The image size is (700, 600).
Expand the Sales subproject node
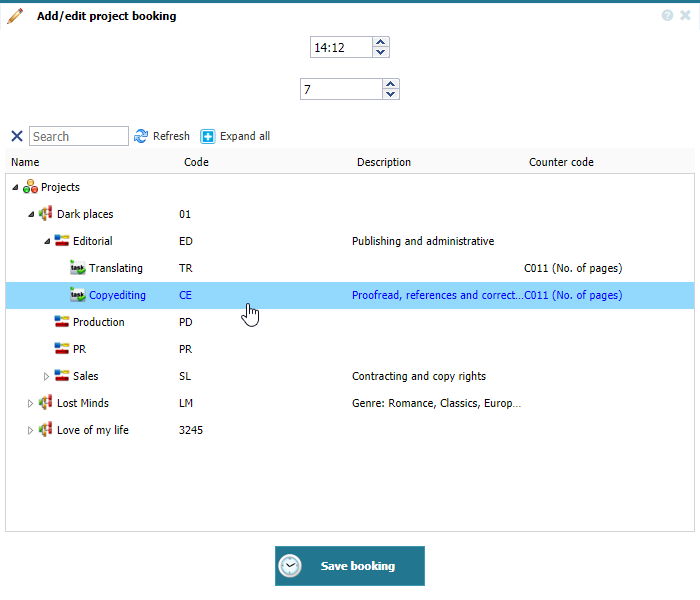(46, 376)
